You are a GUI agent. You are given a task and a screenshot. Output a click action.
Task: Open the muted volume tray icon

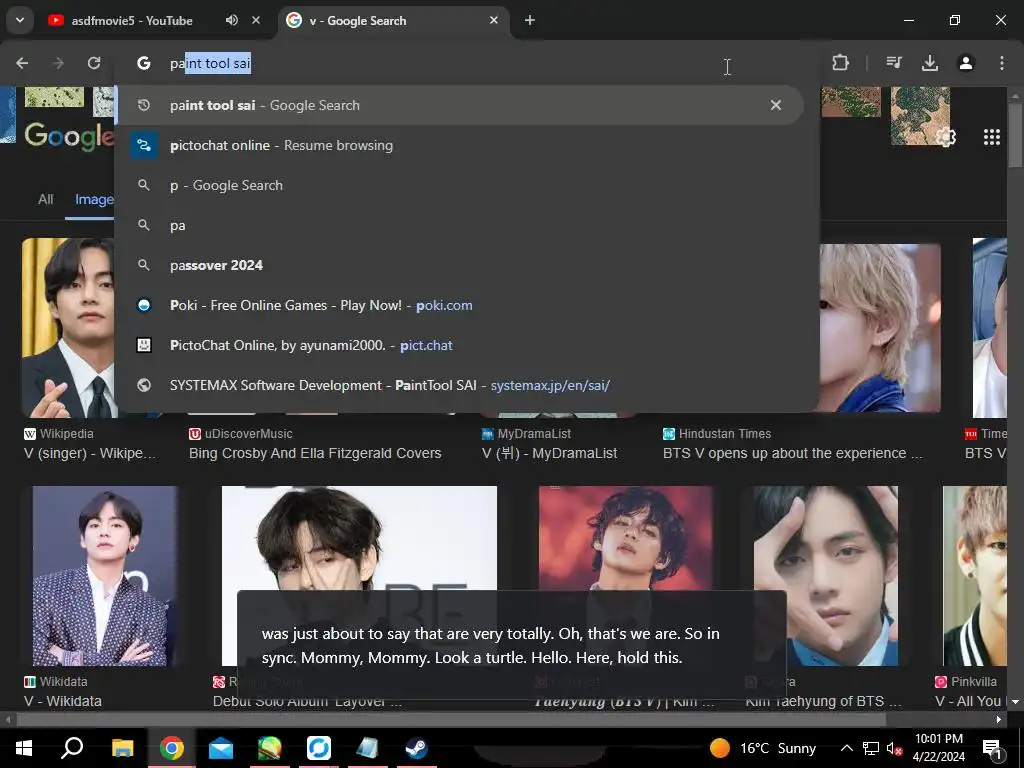pos(893,748)
